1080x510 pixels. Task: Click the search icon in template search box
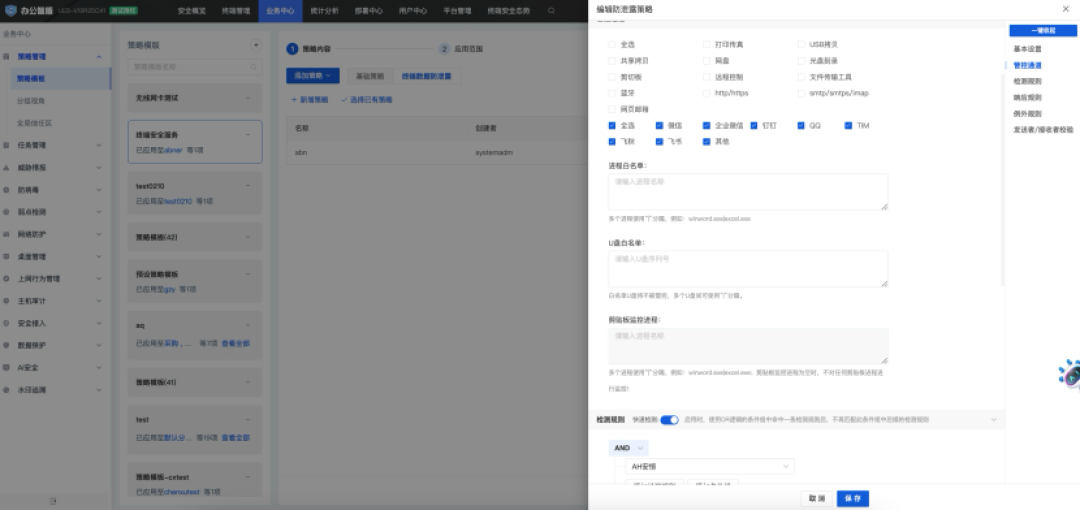256,67
